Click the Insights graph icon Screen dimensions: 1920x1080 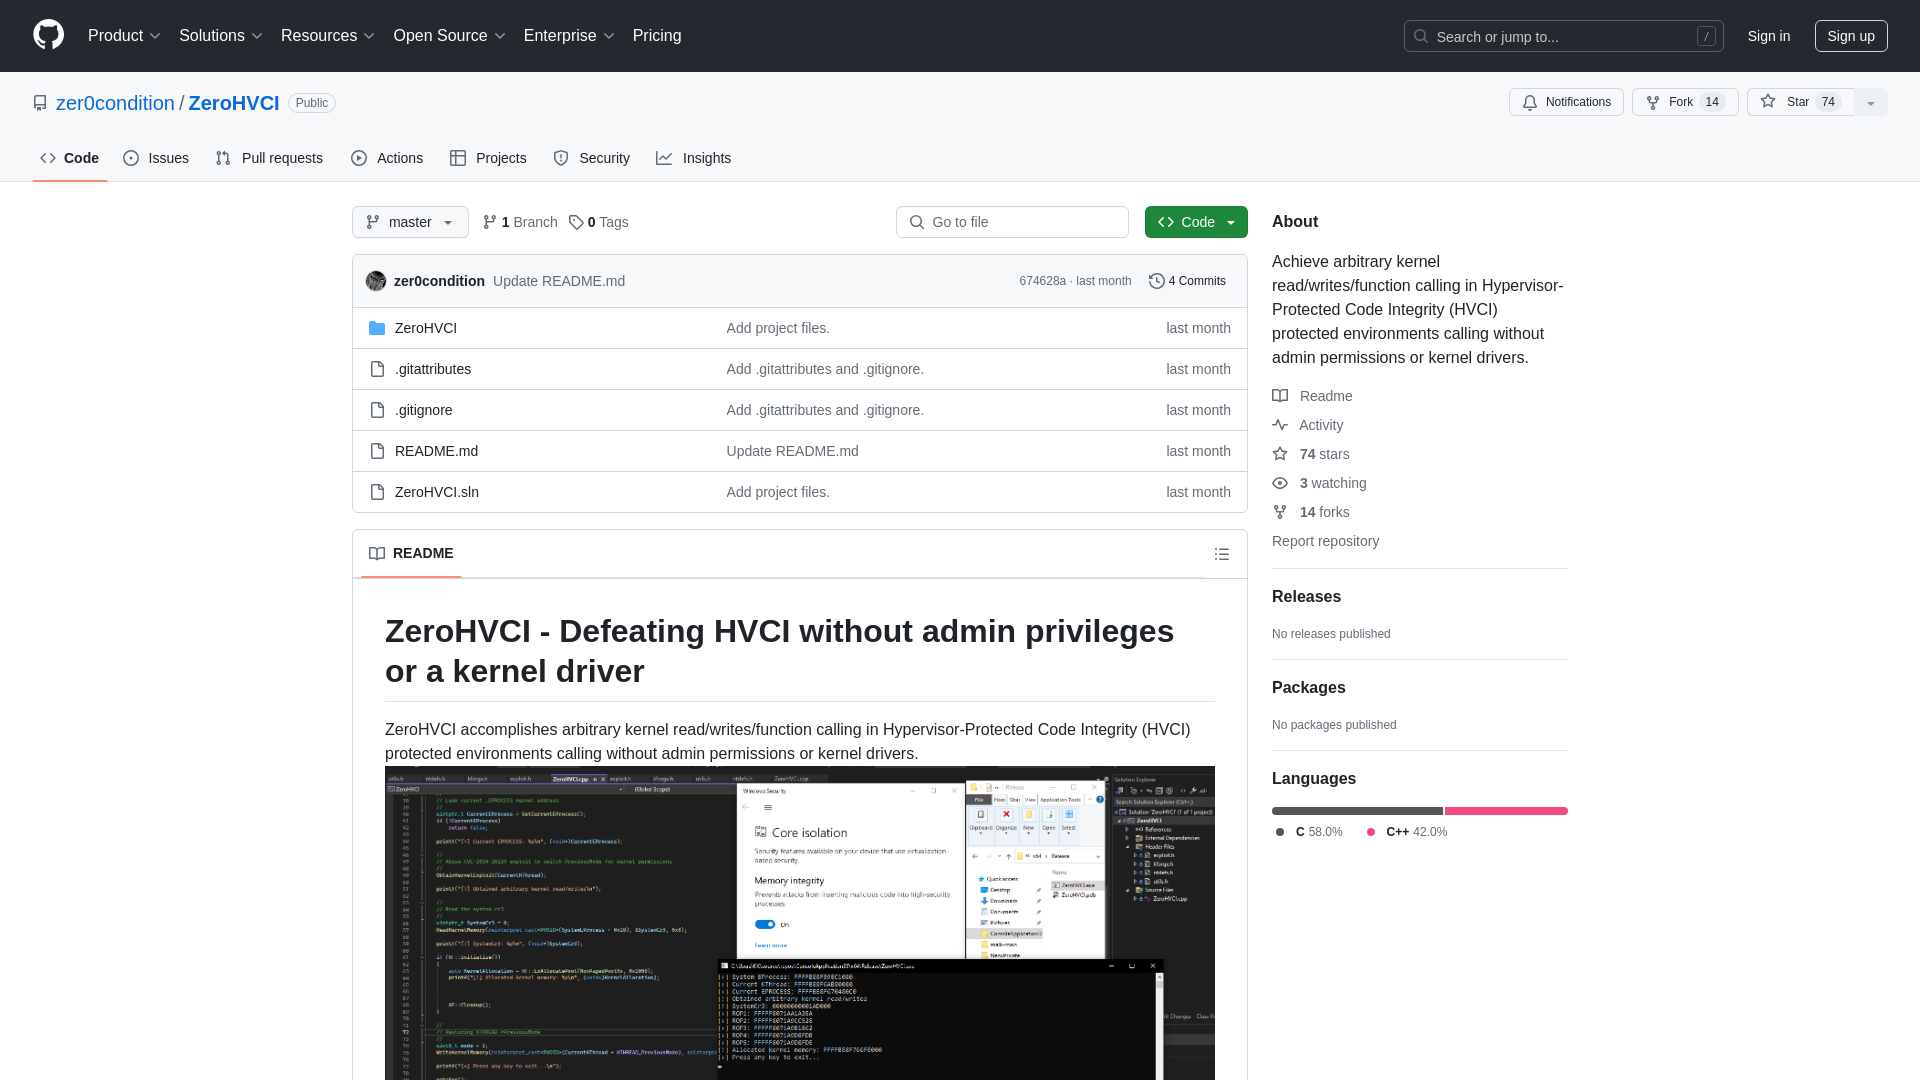pos(665,158)
